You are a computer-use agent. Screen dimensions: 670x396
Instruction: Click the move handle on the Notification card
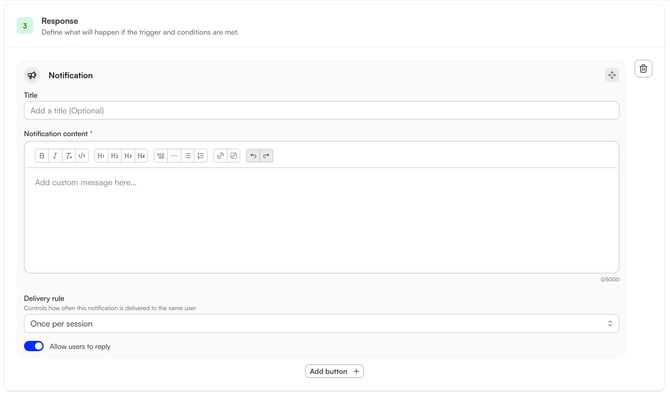click(x=612, y=75)
